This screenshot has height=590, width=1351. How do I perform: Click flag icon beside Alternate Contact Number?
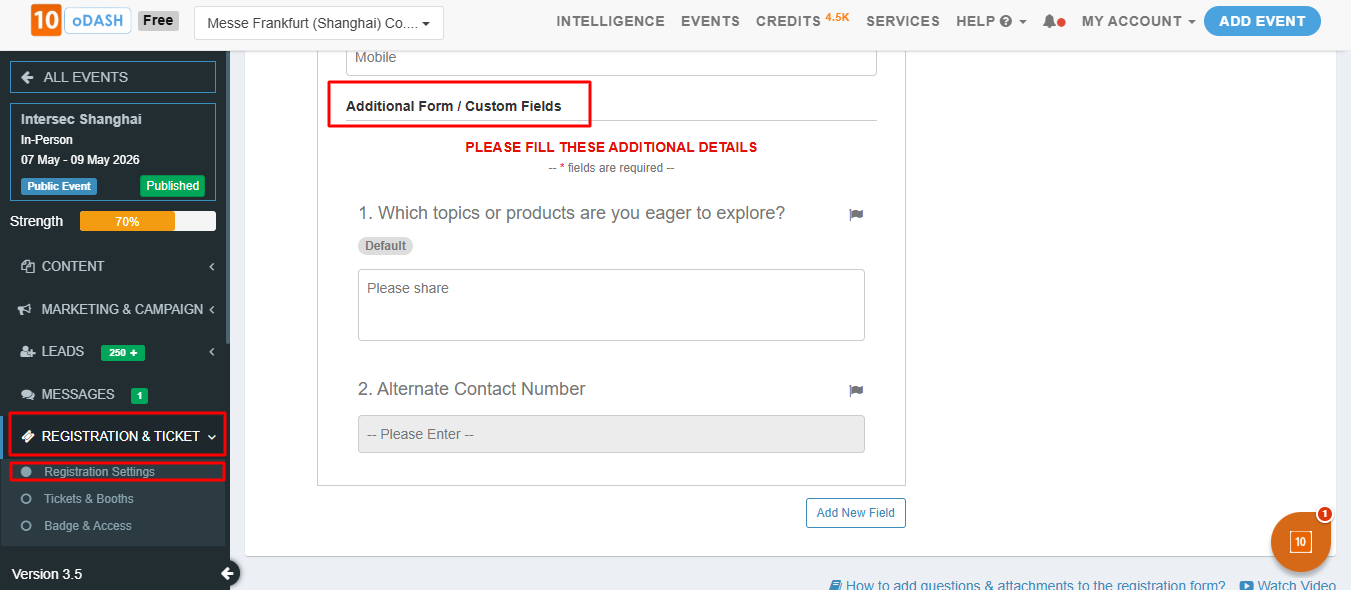pos(856,390)
